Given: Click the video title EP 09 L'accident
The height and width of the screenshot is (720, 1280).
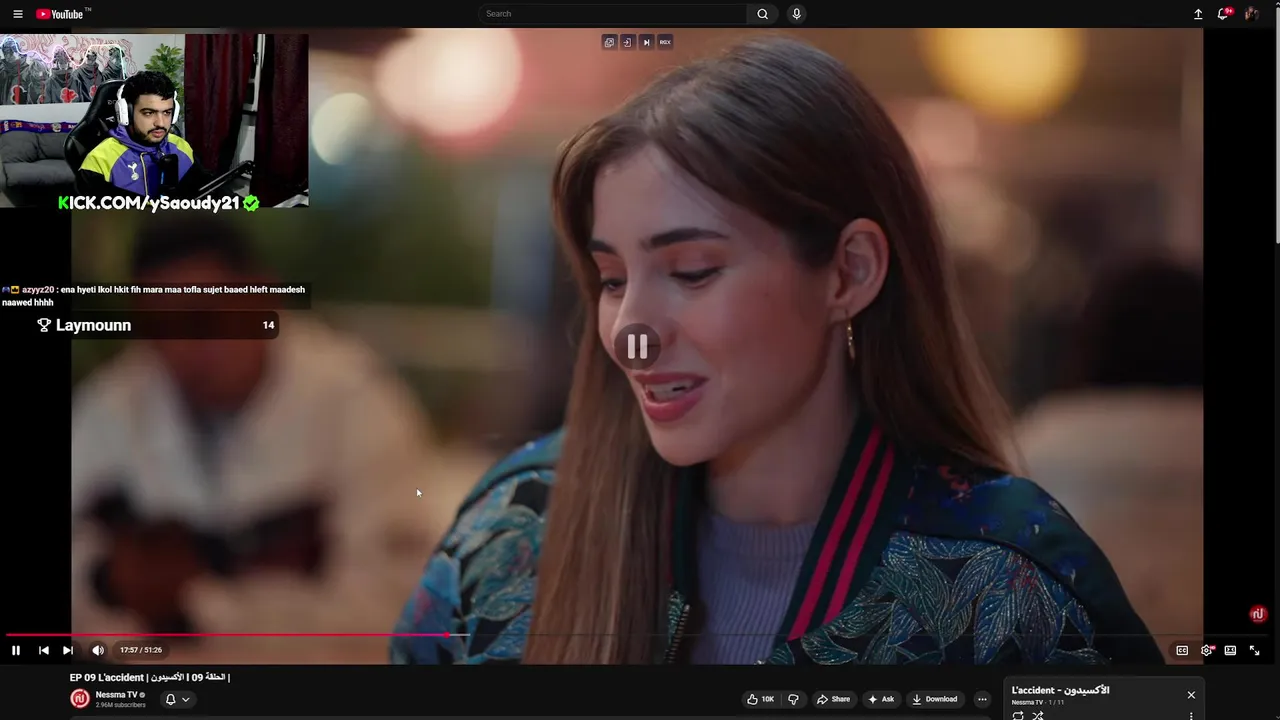Looking at the screenshot, I should click(150, 677).
